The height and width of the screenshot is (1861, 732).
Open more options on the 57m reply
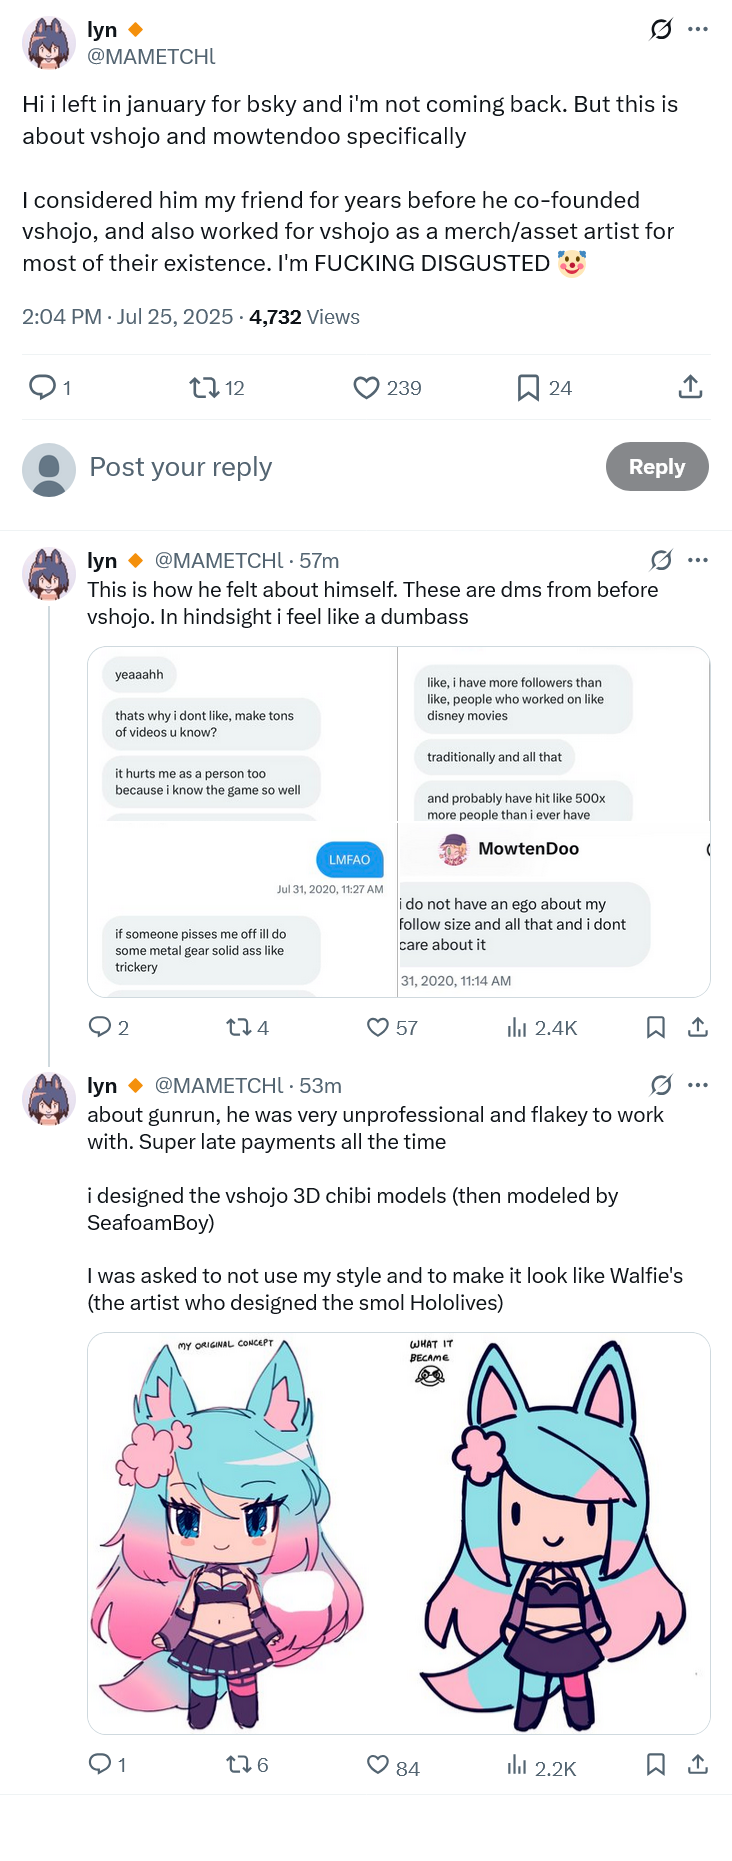pyautogui.click(x=698, y=560)
